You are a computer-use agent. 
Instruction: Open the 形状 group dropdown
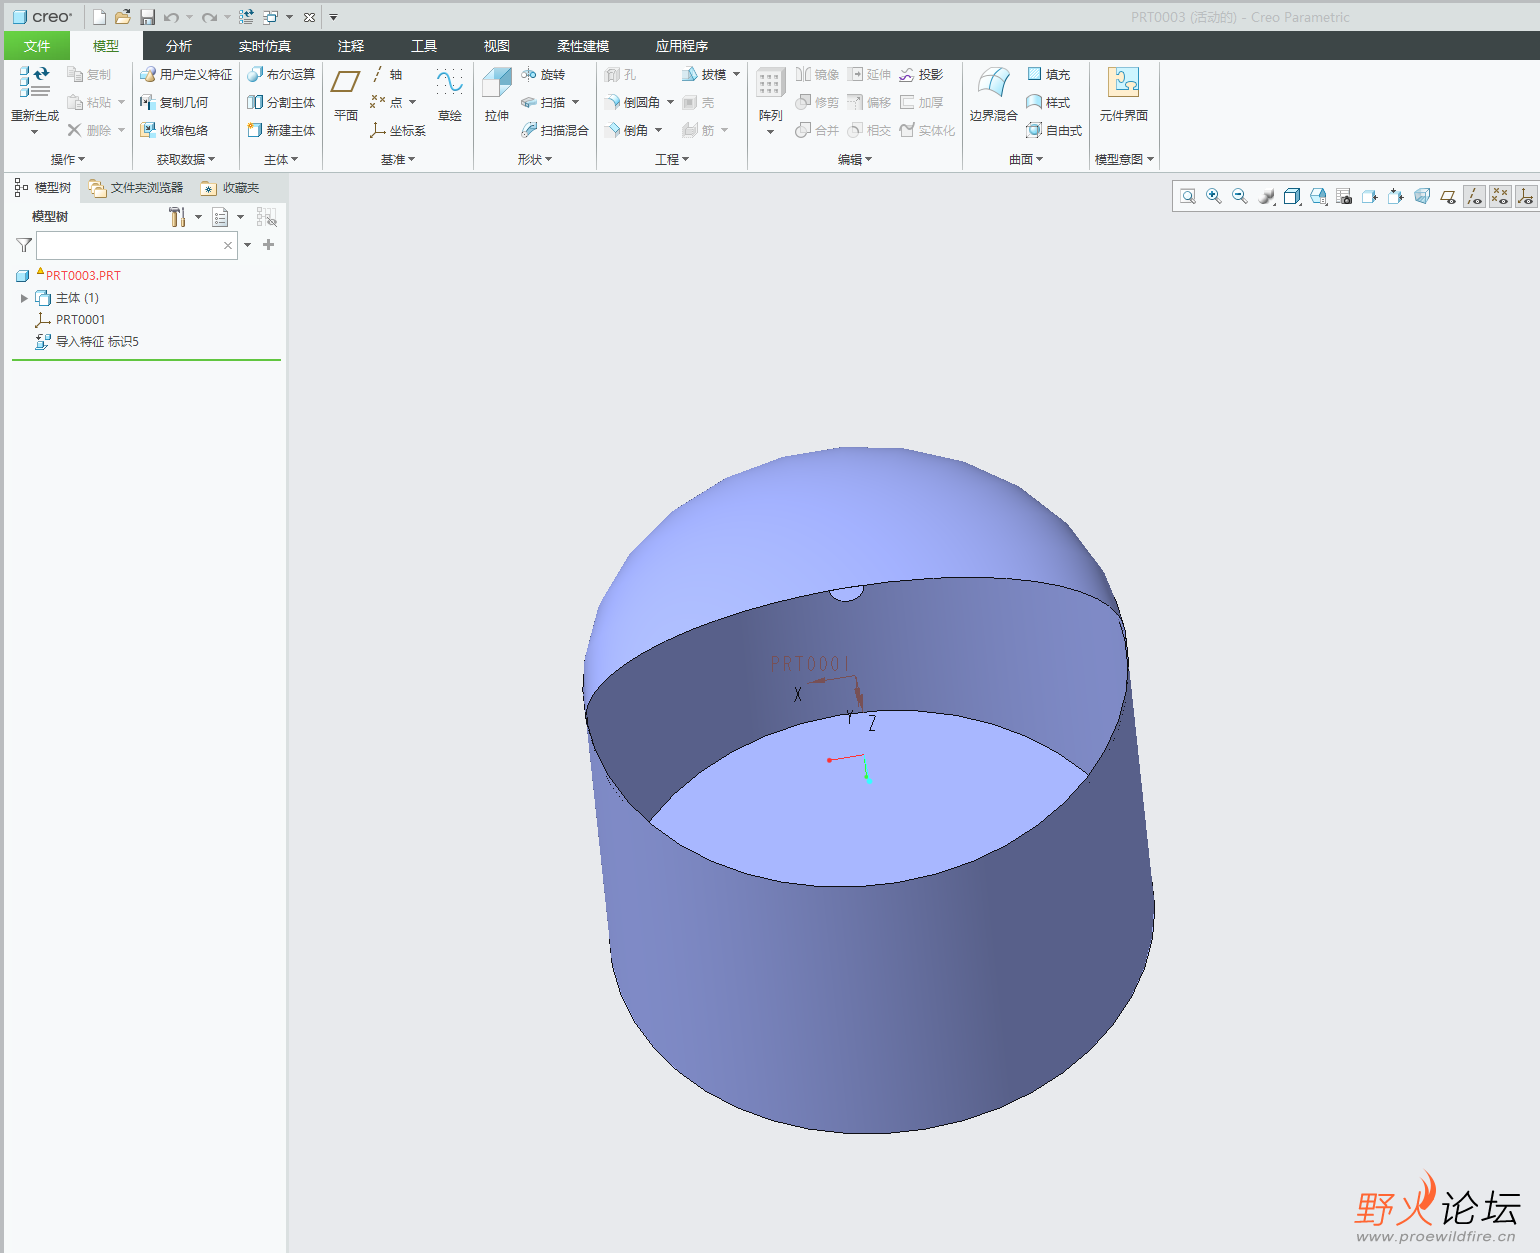[x=535, y=160]
